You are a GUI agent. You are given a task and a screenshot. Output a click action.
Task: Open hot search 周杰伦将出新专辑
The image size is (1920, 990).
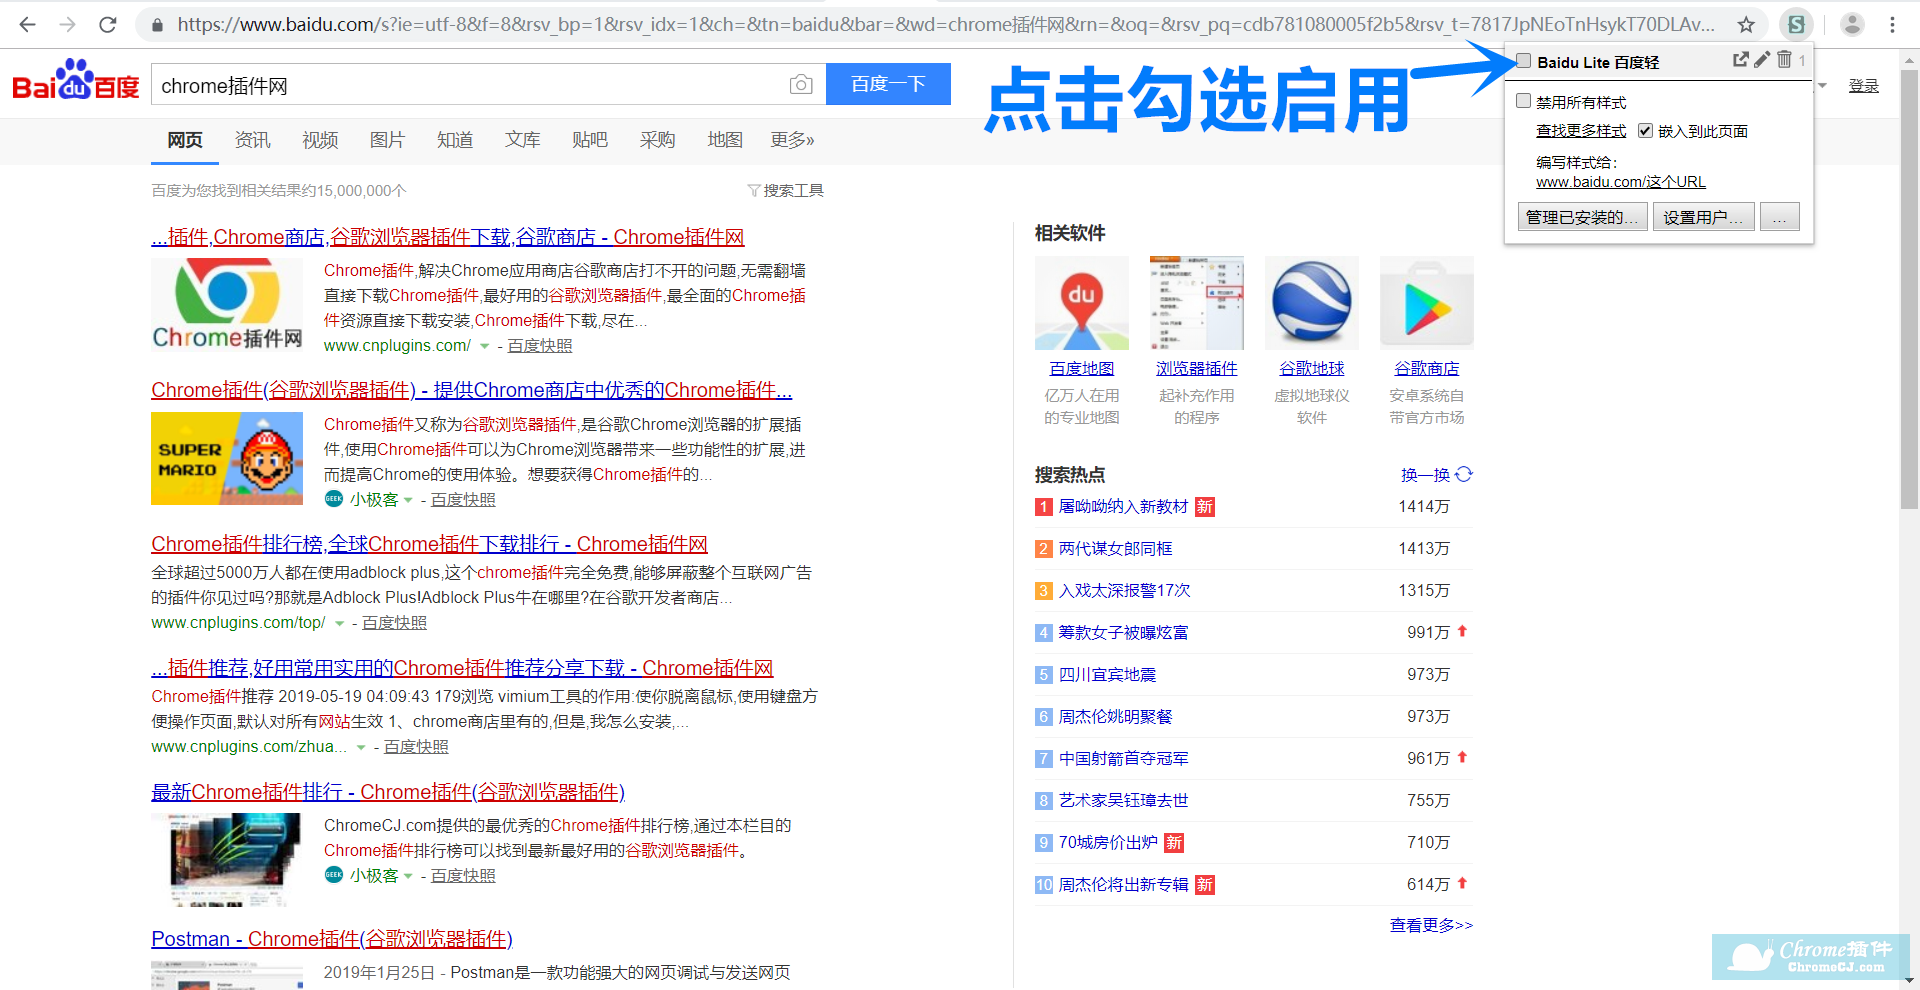[x=1123, y=885]
